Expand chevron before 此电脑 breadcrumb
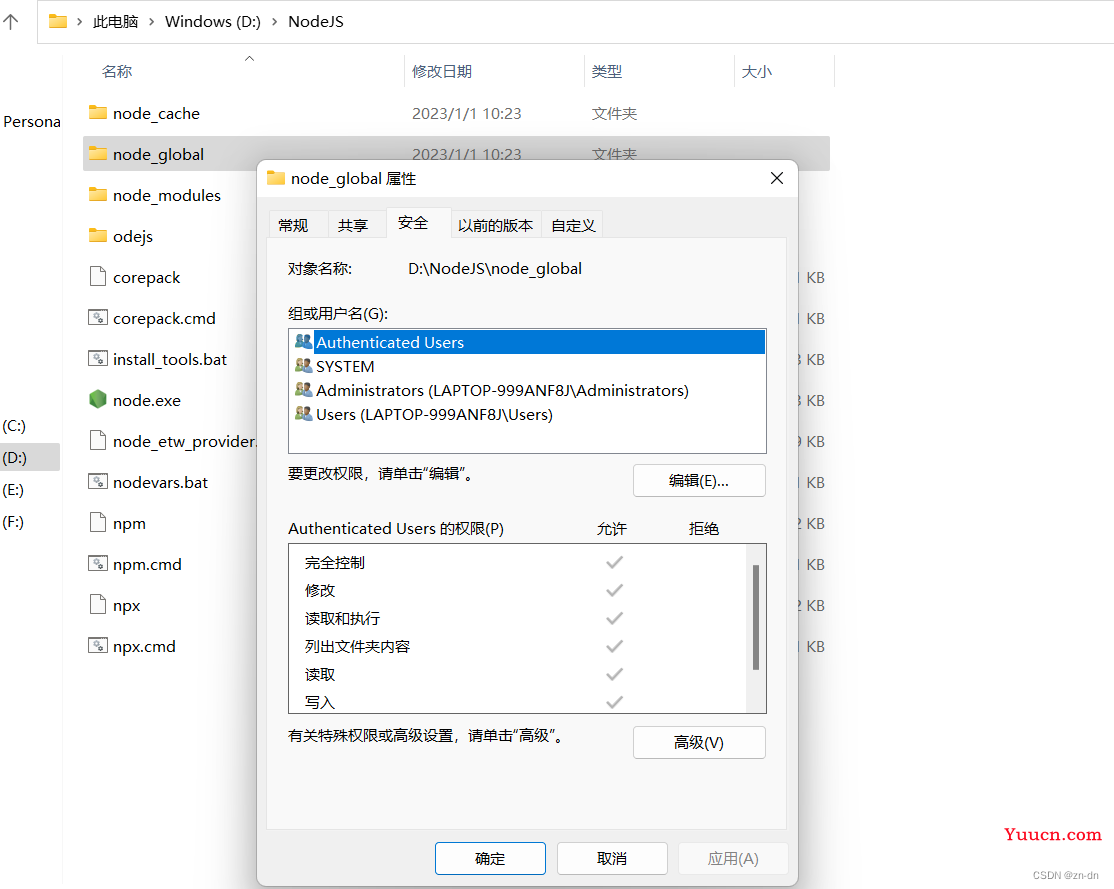Viewport: 1114px width, 889px height. click(80, 21)
